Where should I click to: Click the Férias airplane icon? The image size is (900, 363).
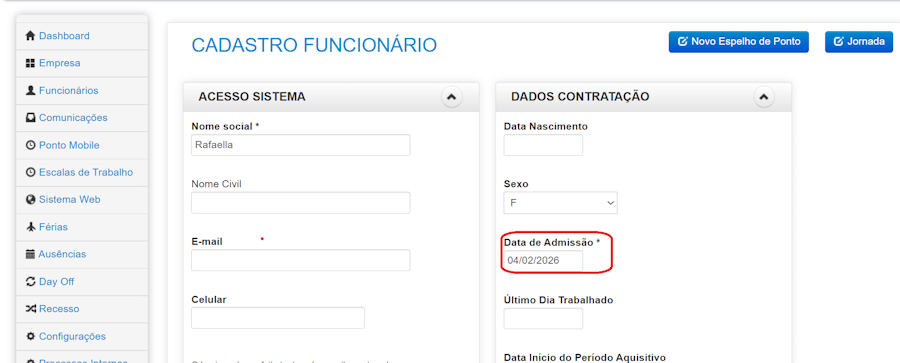click(x=31, y=227)
